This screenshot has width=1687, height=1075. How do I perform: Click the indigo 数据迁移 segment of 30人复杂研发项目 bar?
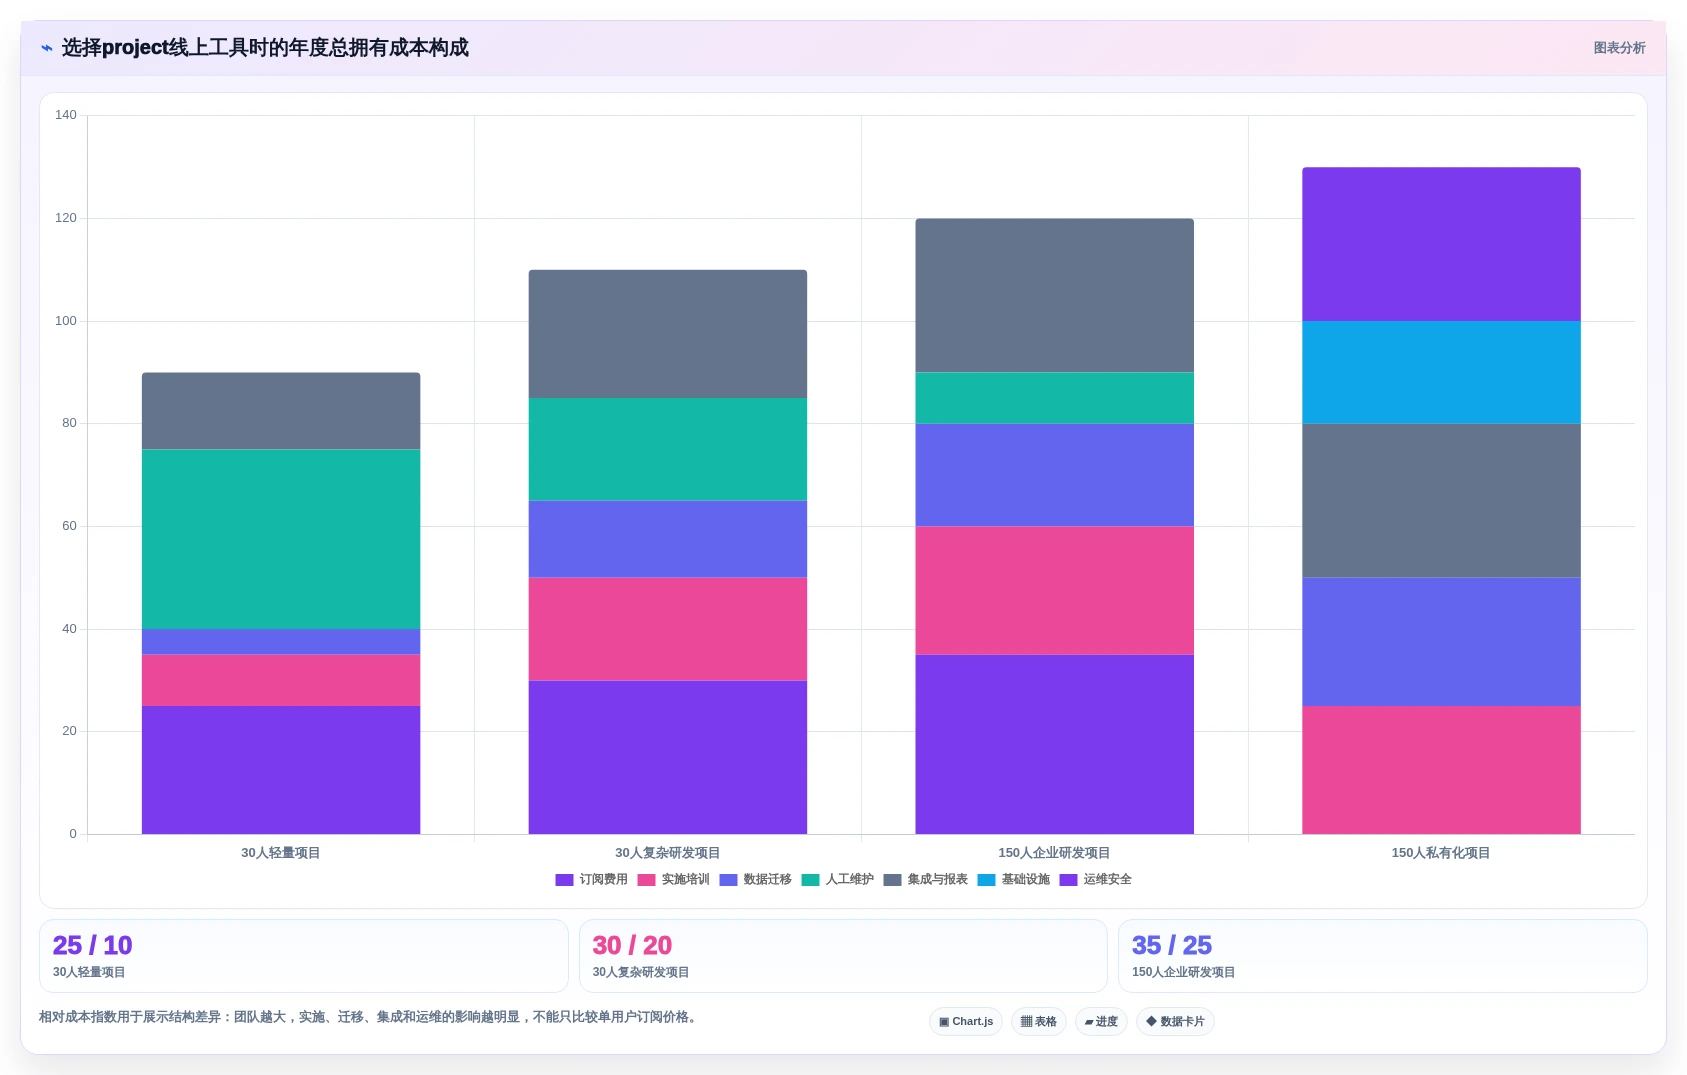click(668, 539)
